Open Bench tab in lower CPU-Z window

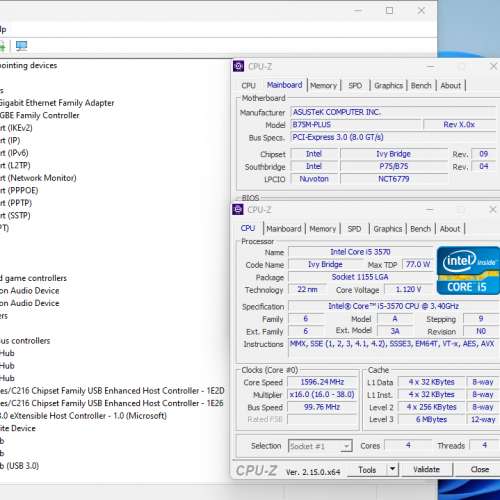coord(420,229)
